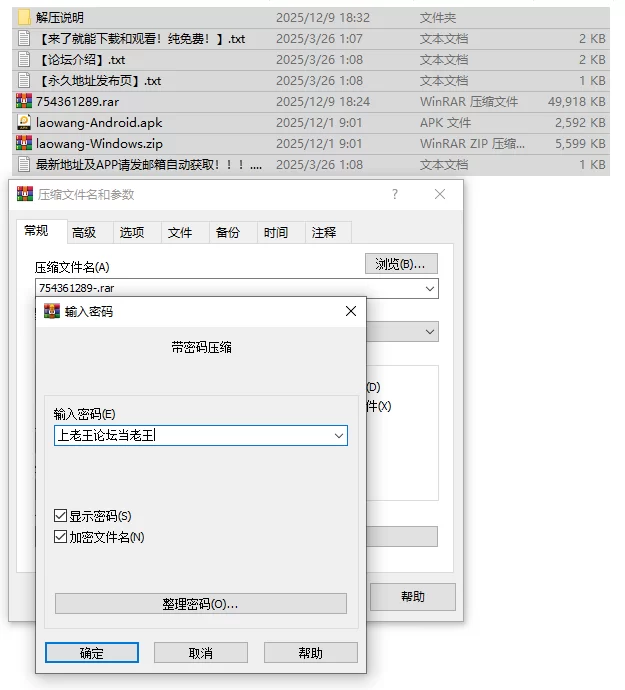Close the 压缩文件名和参数 window
Viewport: 625px width, 690px height.
440,194
